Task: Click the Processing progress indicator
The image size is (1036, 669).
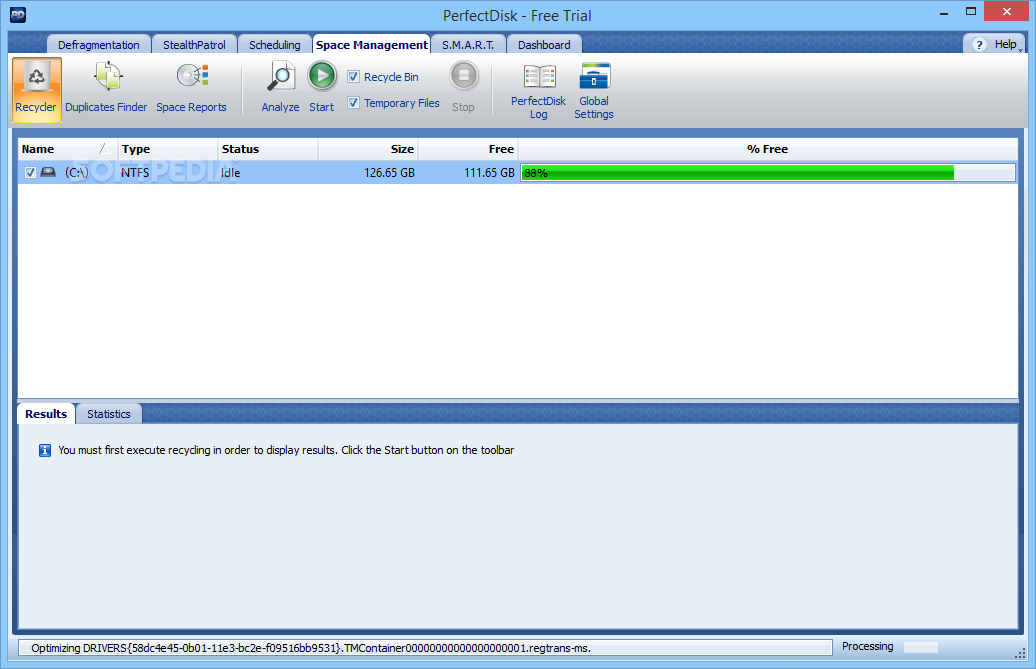Action: pyautogui.click(x=920, y=647)
